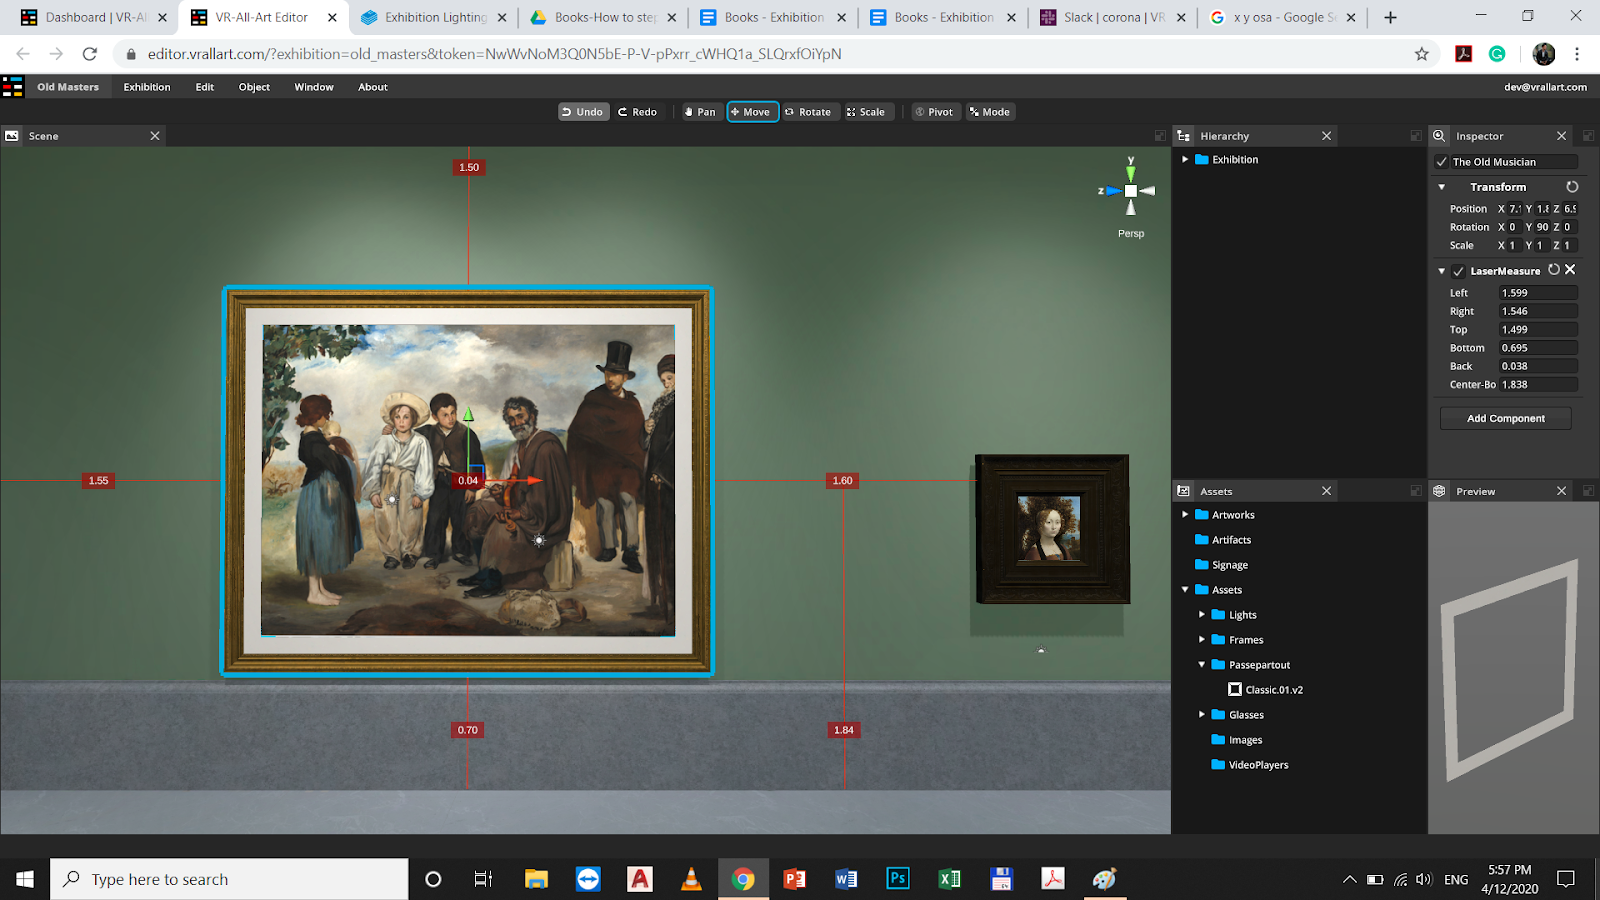This screenshot has width=1600, height=900.
Task: Select the VideoPlayers folder in Assets
Action: 1258,765
